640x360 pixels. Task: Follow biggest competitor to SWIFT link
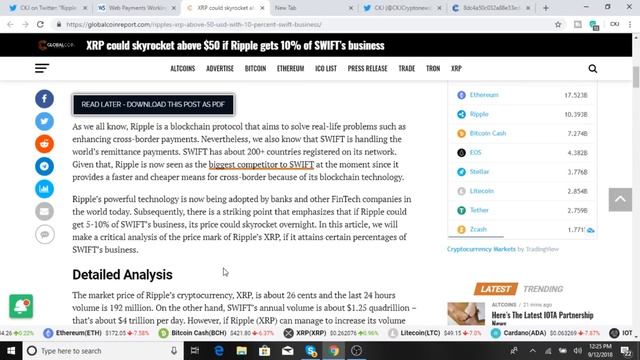(x=261, y=164)
